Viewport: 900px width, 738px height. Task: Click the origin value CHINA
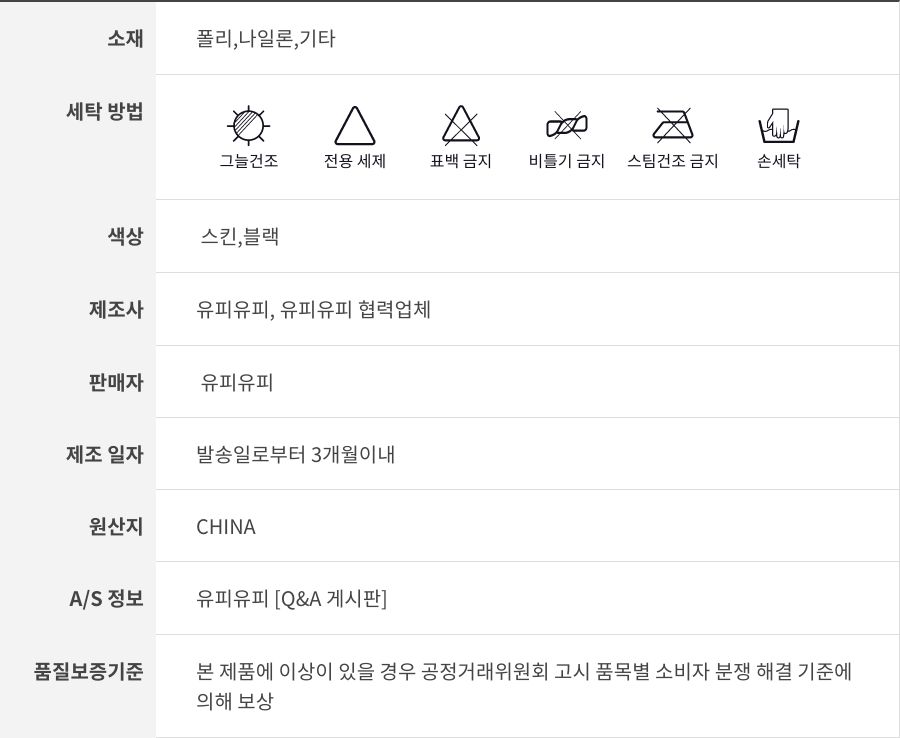[x=226, y=527]
